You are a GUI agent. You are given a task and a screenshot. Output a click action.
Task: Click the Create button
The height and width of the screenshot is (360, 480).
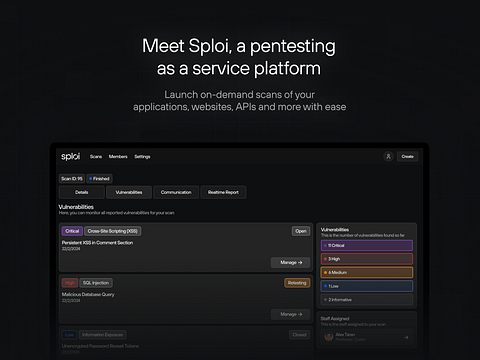407,156
